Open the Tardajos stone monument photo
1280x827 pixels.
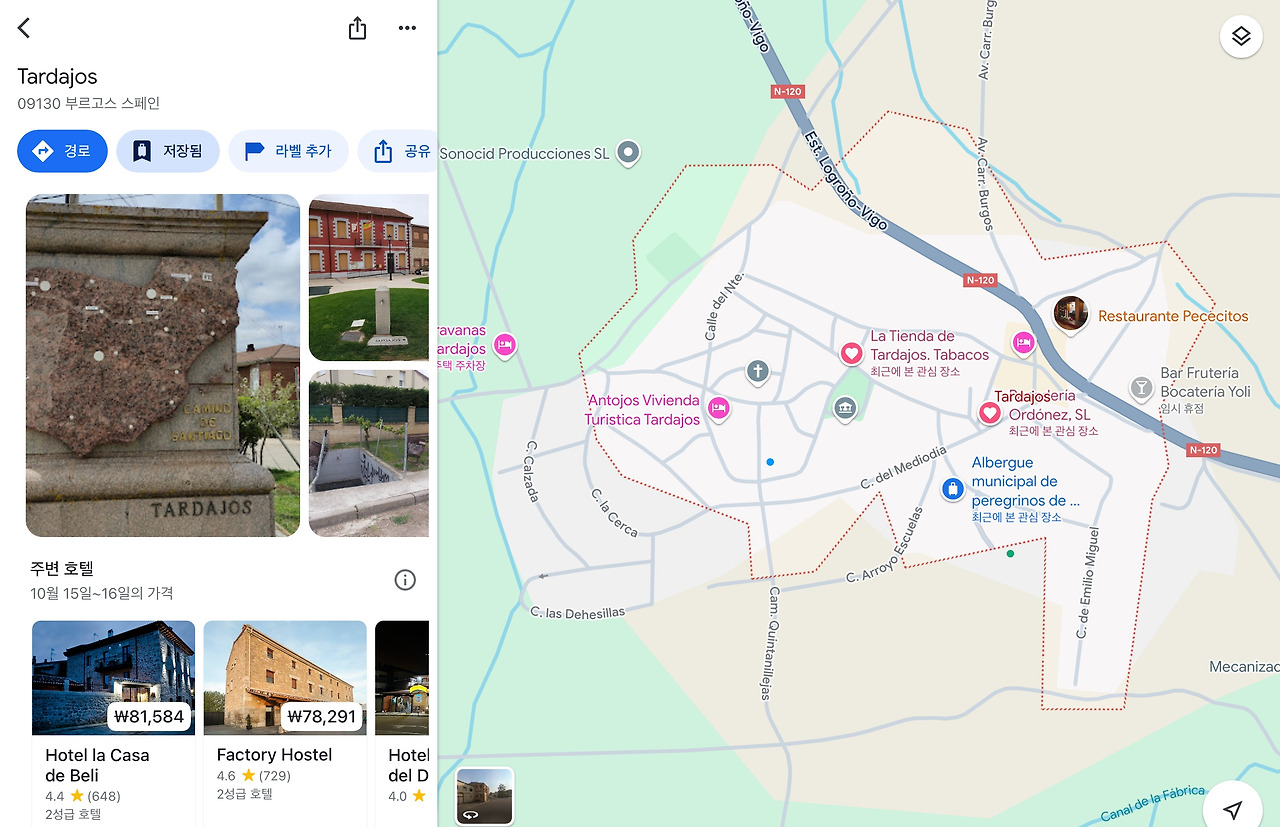click(163, 365)
